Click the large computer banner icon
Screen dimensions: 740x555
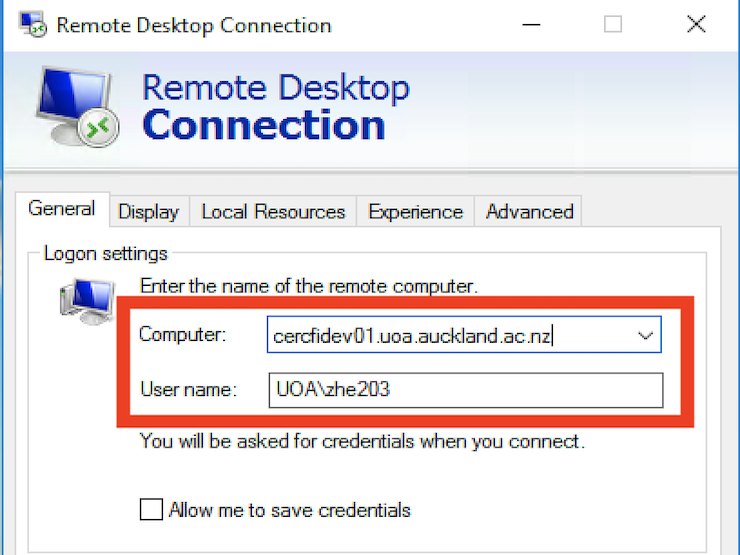78,109
